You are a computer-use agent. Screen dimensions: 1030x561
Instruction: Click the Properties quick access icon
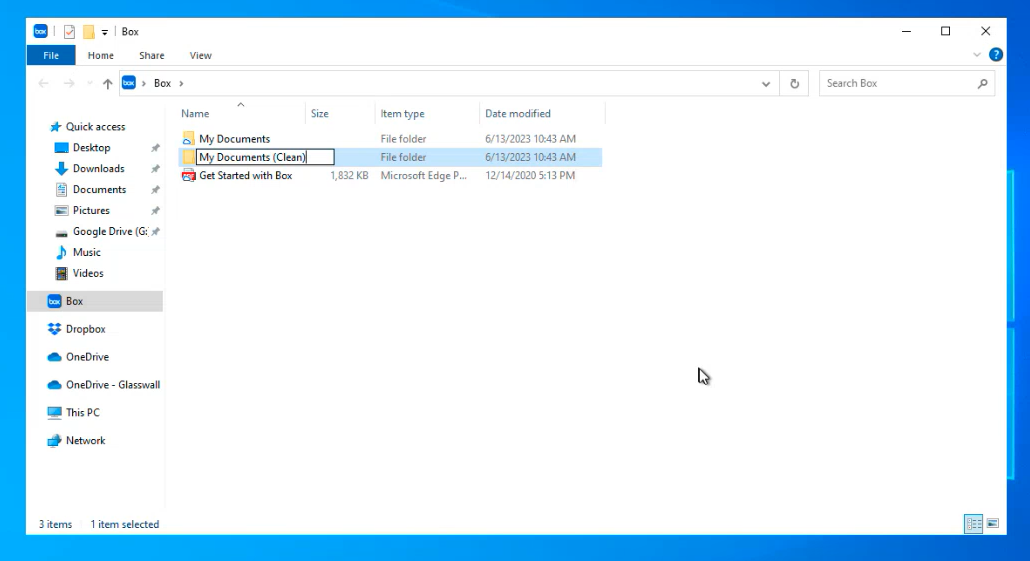[x=70, y=31]
